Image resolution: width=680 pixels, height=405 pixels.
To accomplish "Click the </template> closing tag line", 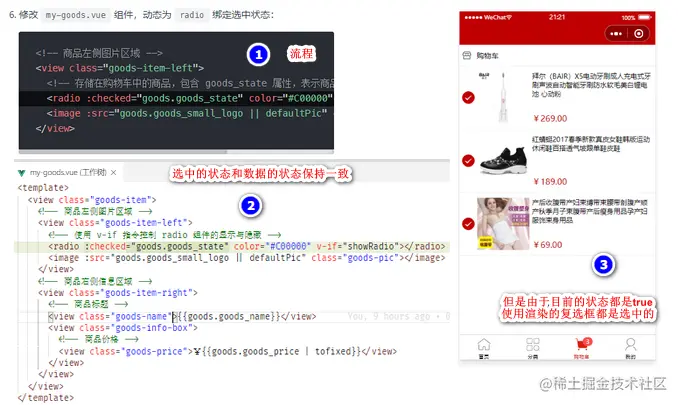I will [46, 398].
